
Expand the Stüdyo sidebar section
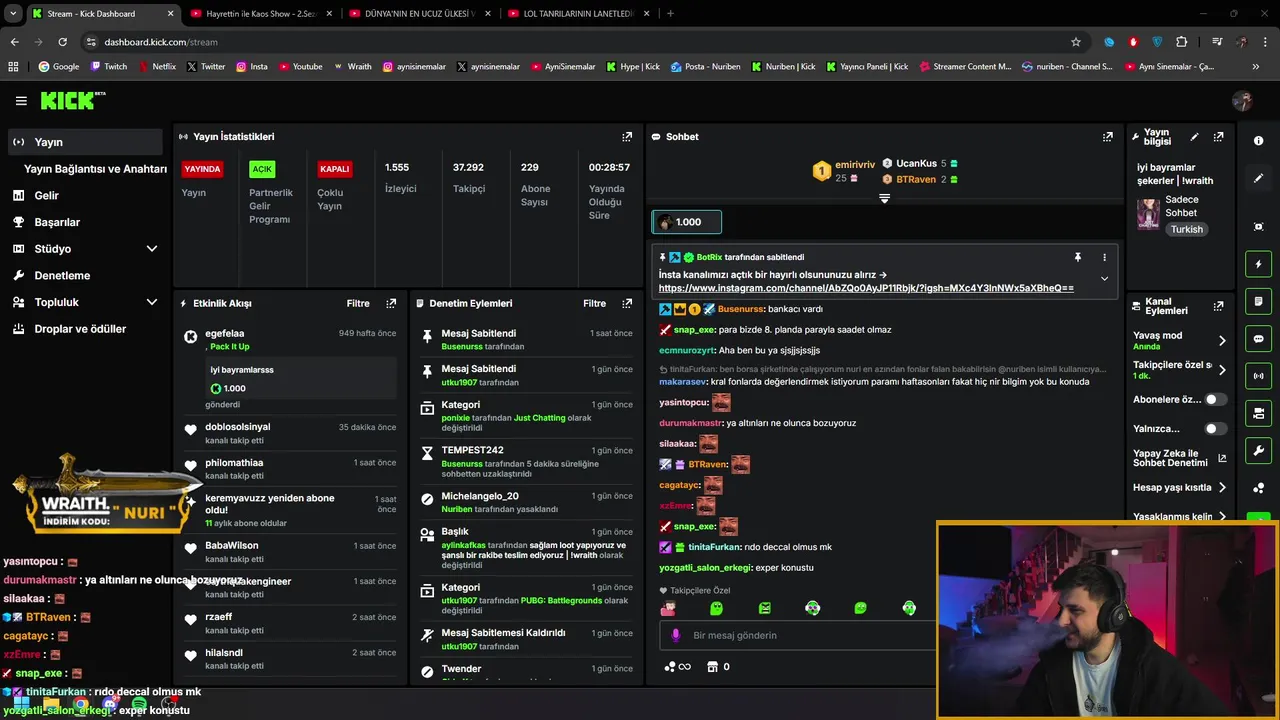tap(152, 249)
